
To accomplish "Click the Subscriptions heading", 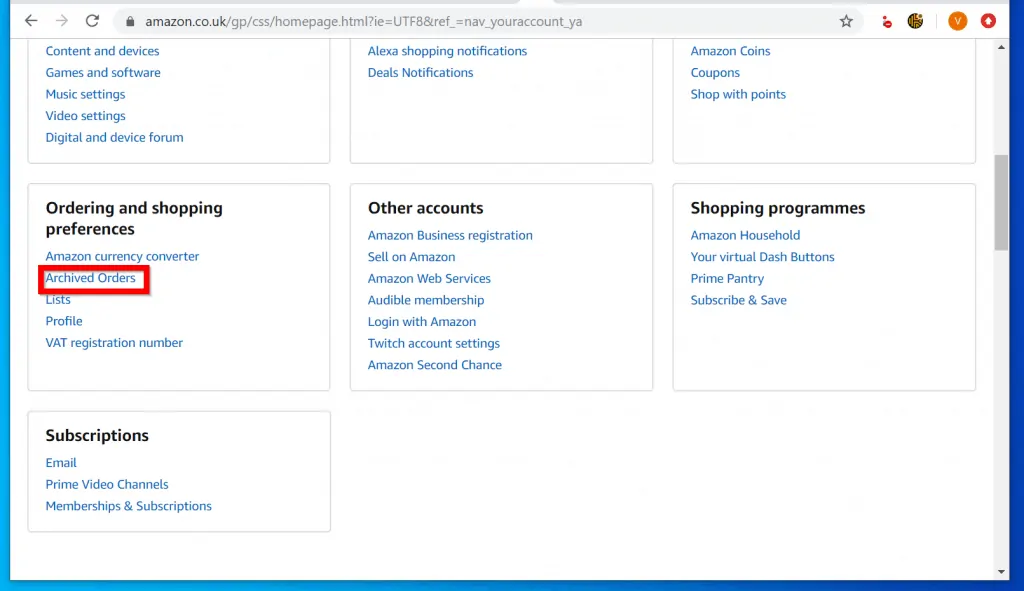I will (x=97, y=435).
